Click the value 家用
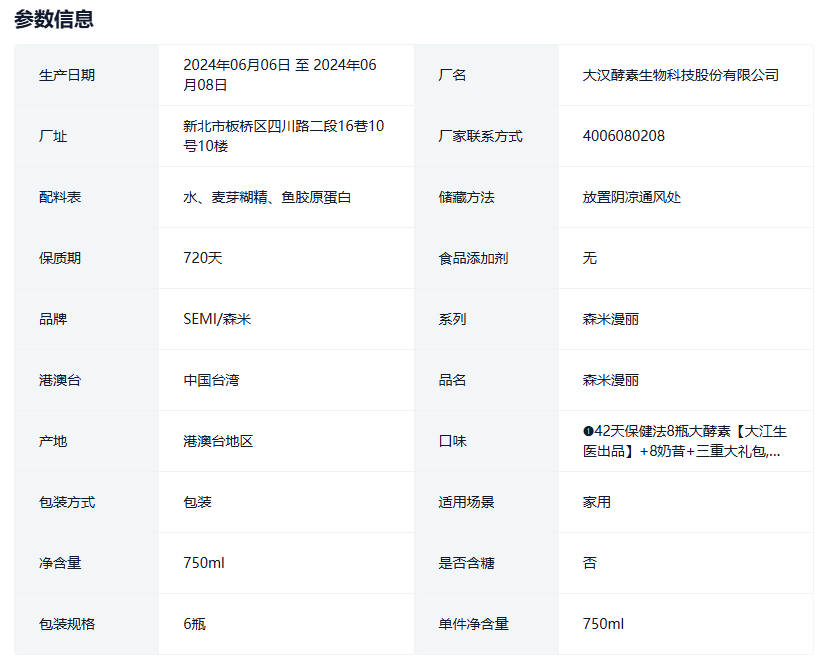The width and height of the screenshot is (819, 660). coord(596,502)
